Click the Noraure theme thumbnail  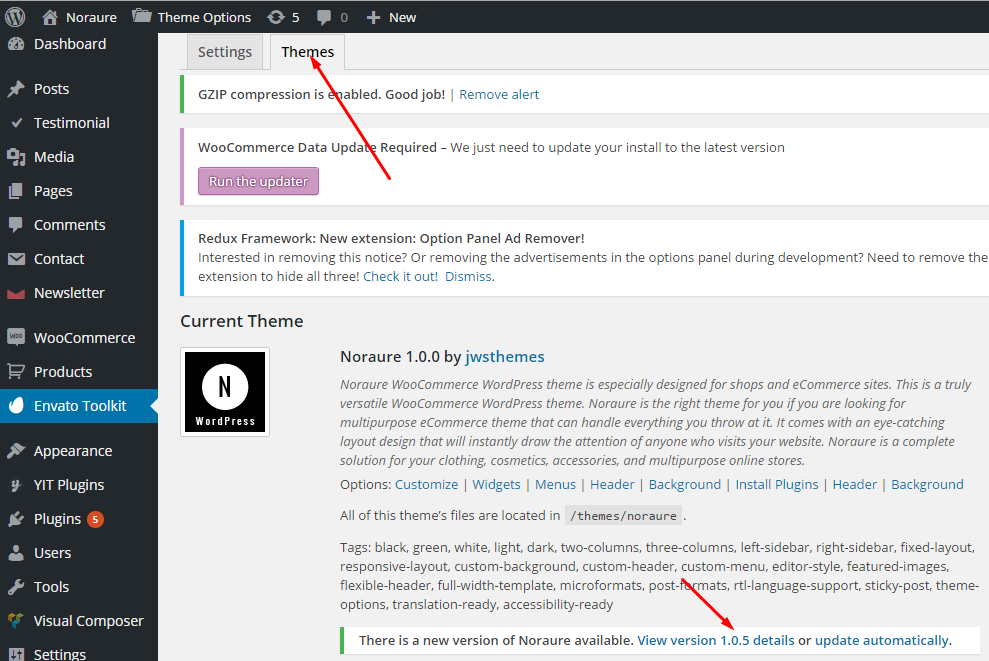click(225, 392)
